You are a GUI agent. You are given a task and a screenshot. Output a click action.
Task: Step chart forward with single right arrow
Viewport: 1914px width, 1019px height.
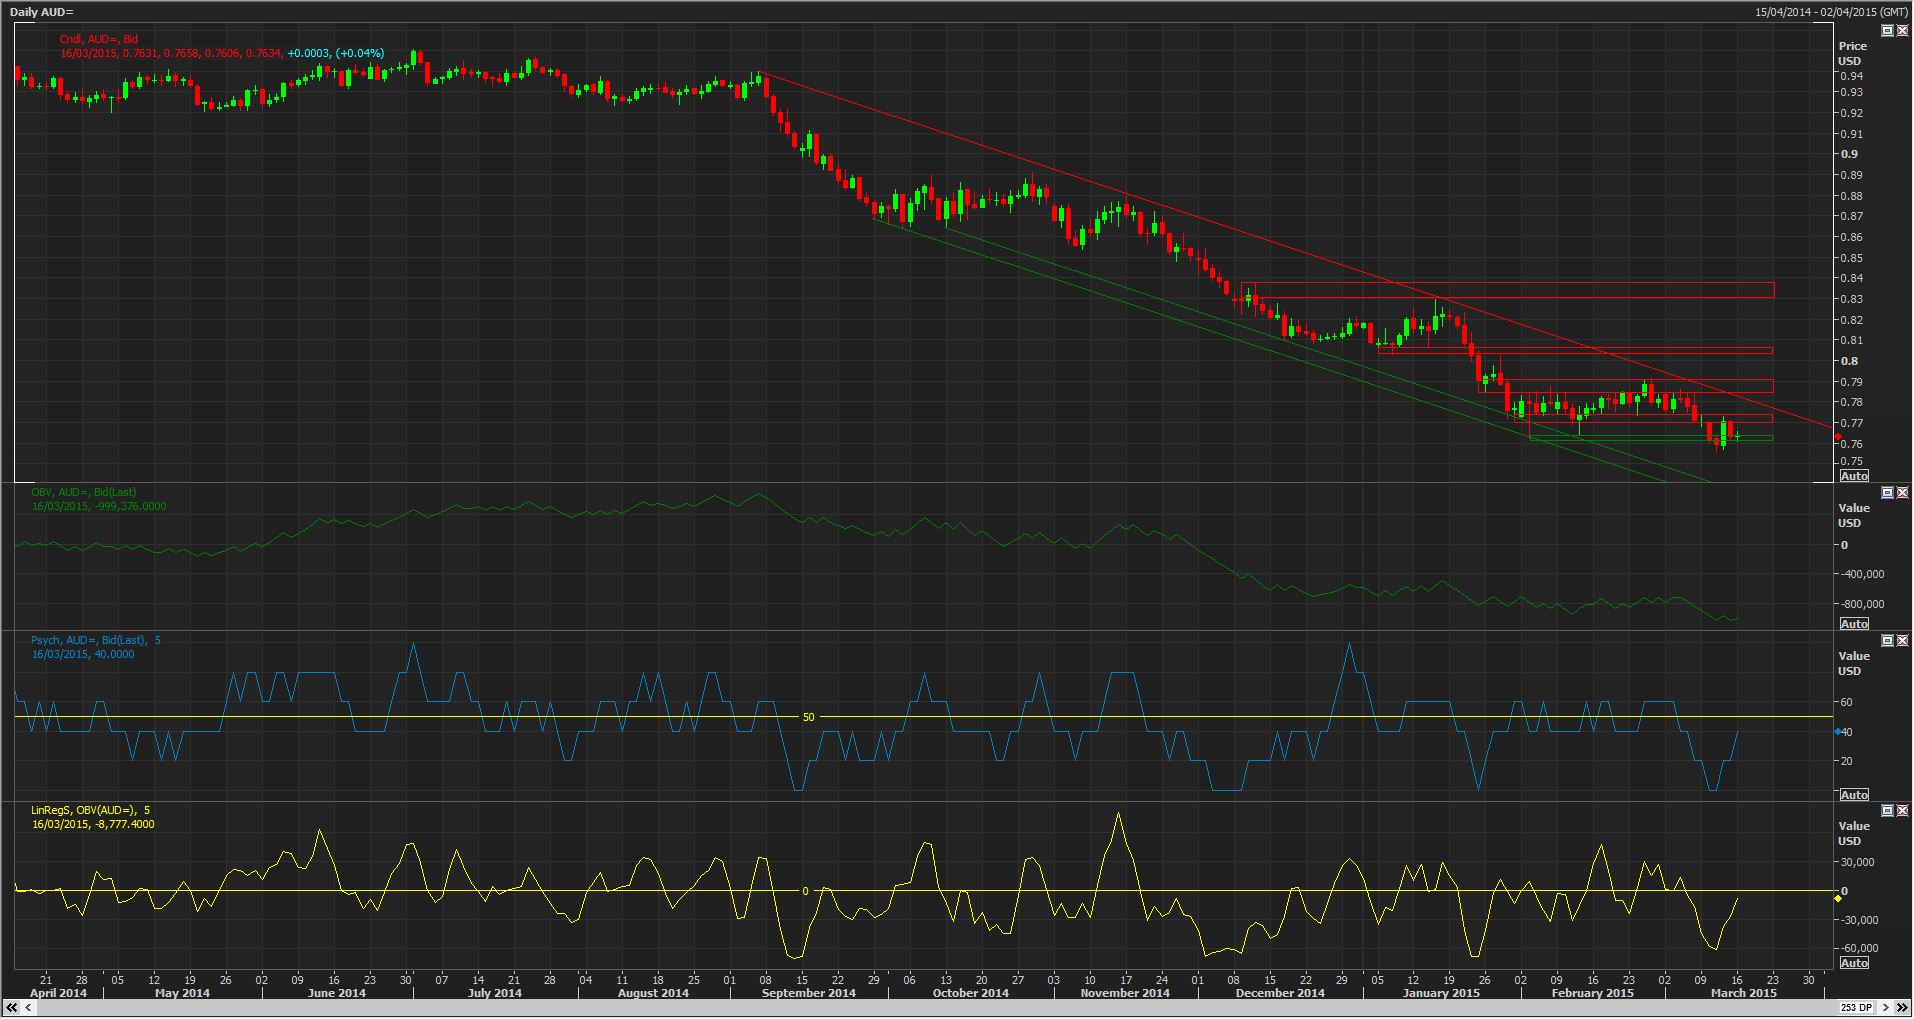point(1887,1007)
